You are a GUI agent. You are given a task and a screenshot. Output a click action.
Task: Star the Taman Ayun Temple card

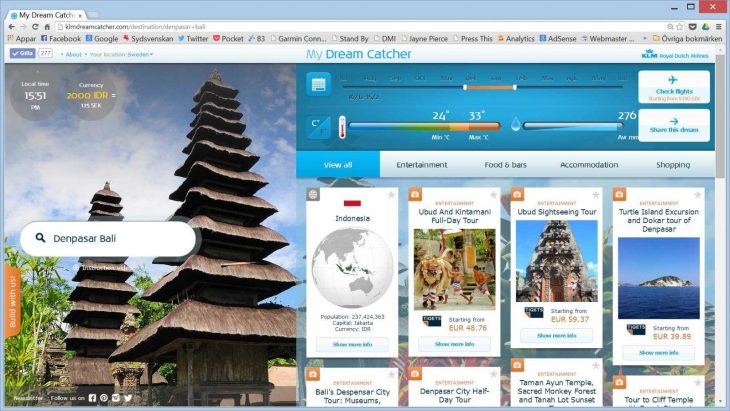pos(595,365)
